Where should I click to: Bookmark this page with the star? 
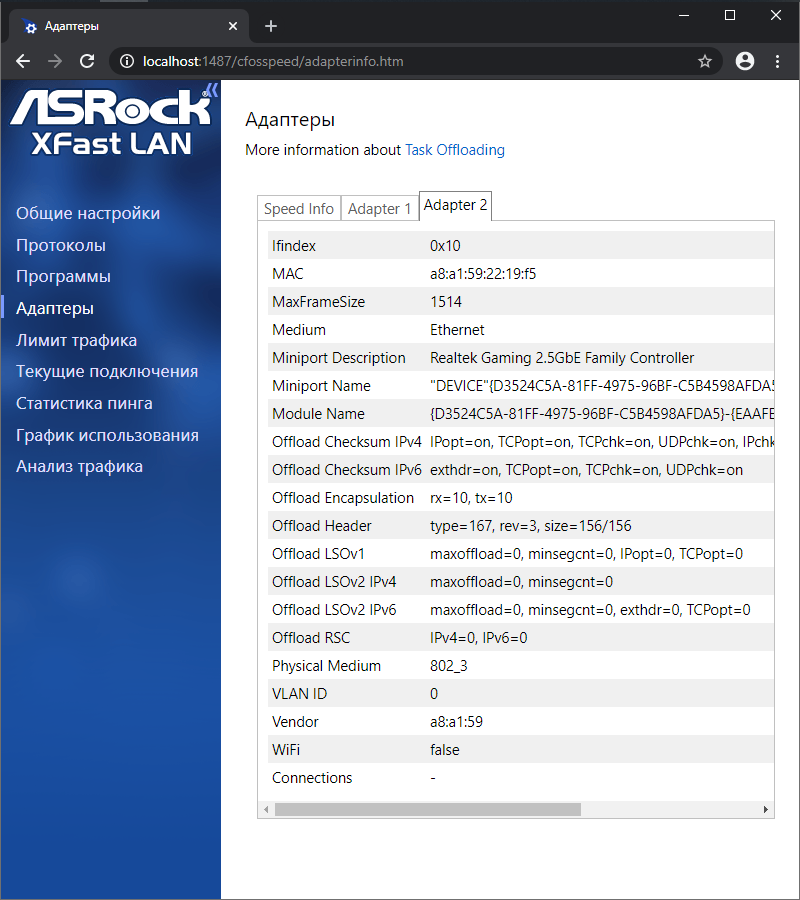(705, 61)
